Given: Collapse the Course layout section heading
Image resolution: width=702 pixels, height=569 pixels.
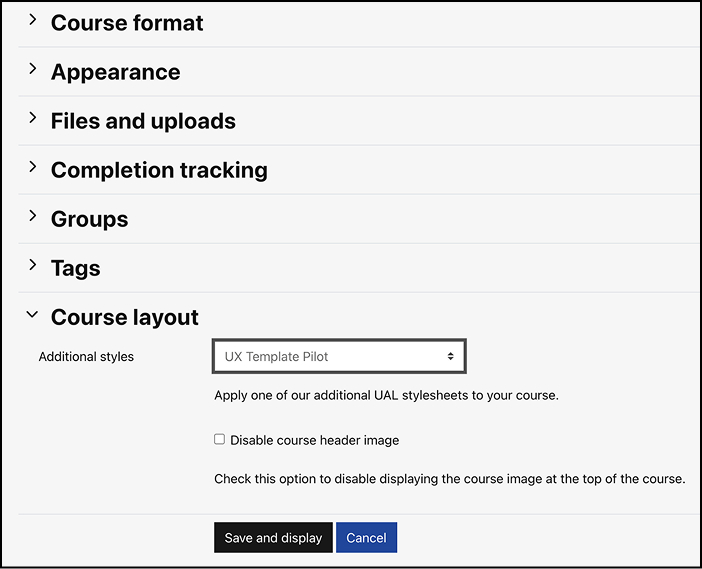Looking at the screenshot, I should pos(125,317).
